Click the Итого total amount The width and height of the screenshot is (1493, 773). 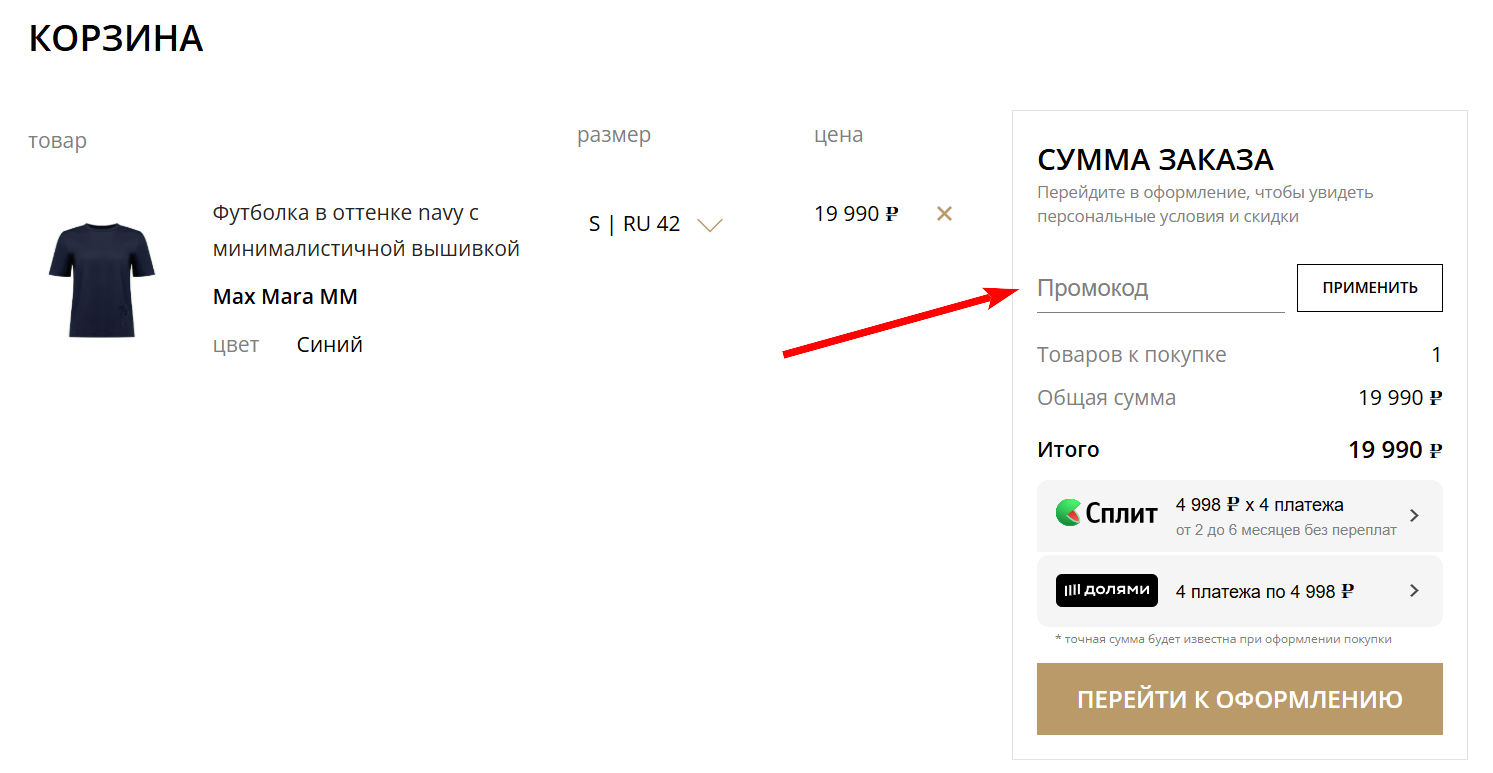[1394, 450]
